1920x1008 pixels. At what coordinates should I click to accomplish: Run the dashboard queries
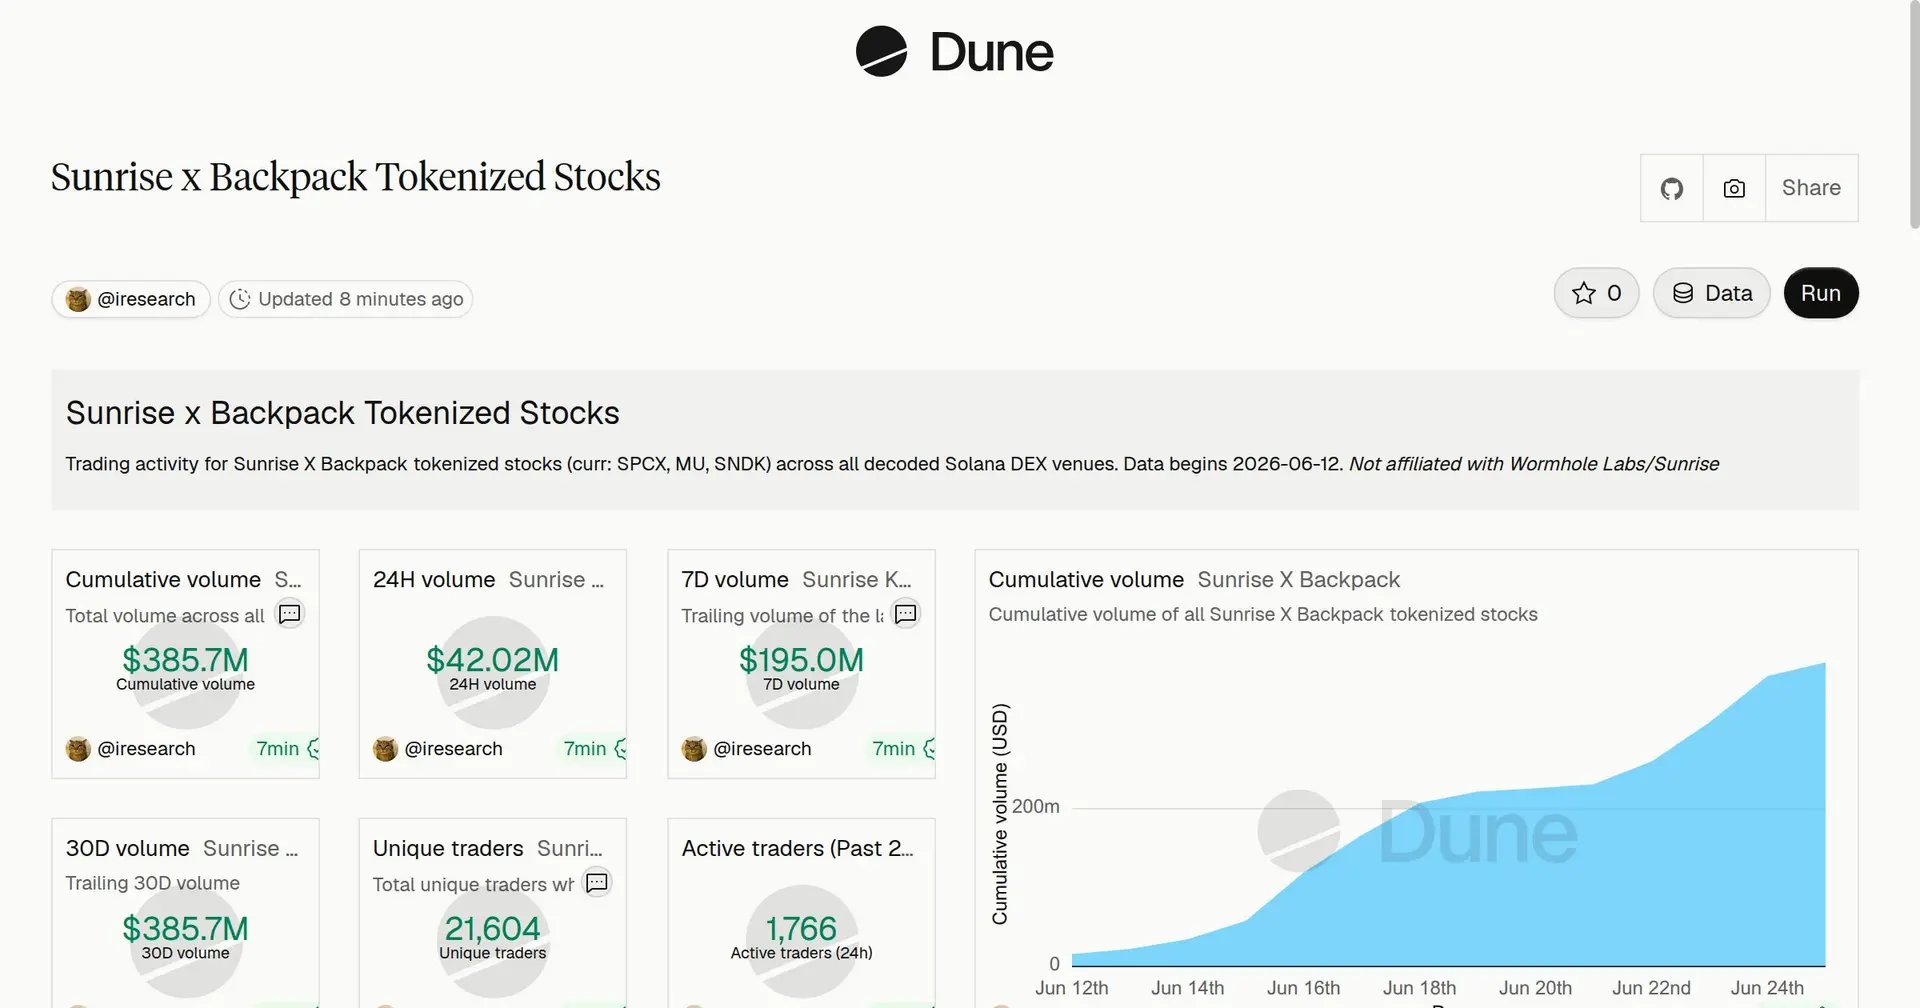tap(1821, 293)
